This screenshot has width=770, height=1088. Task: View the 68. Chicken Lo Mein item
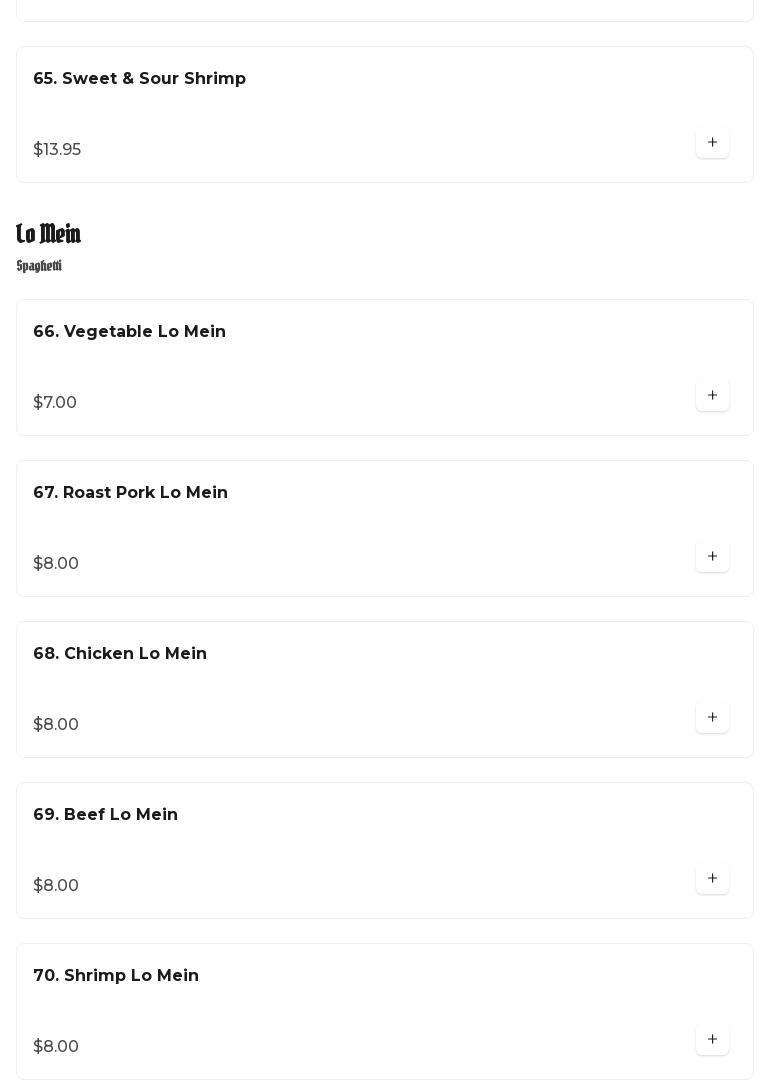click(120, 654)
